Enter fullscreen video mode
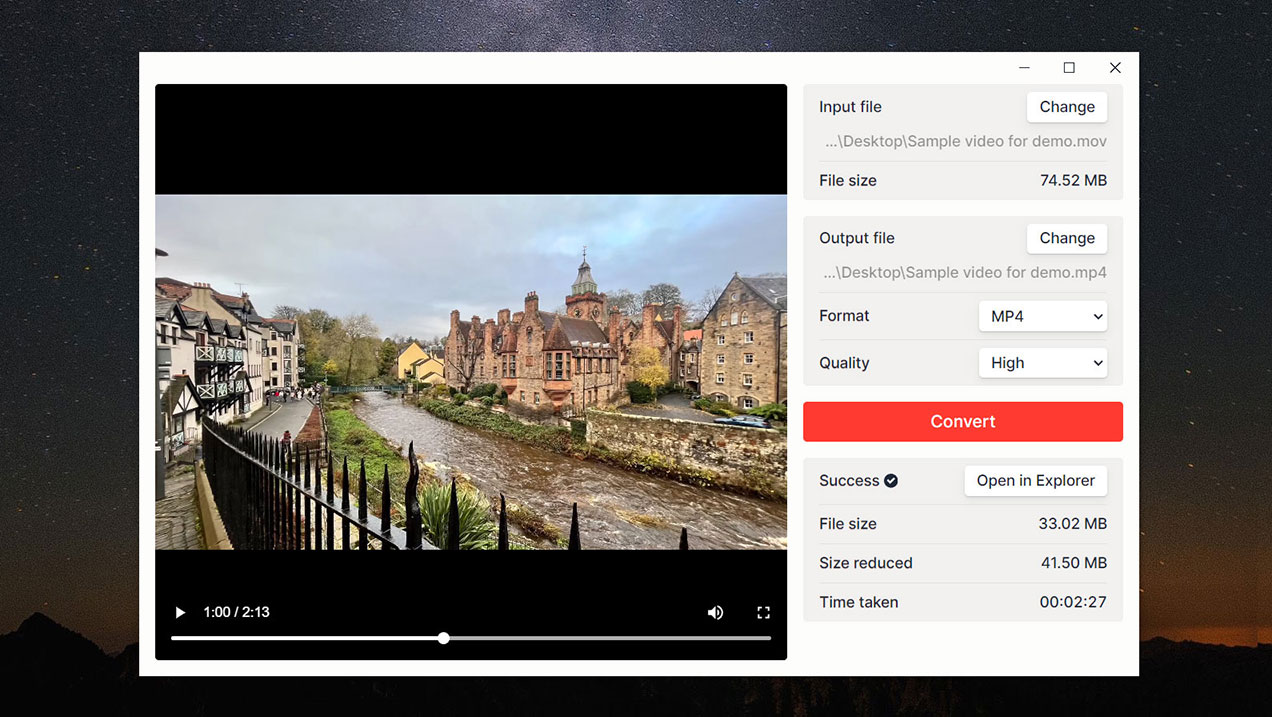Image resolution: width=1272 pixels, height=717 pixels. coord(763,612)
